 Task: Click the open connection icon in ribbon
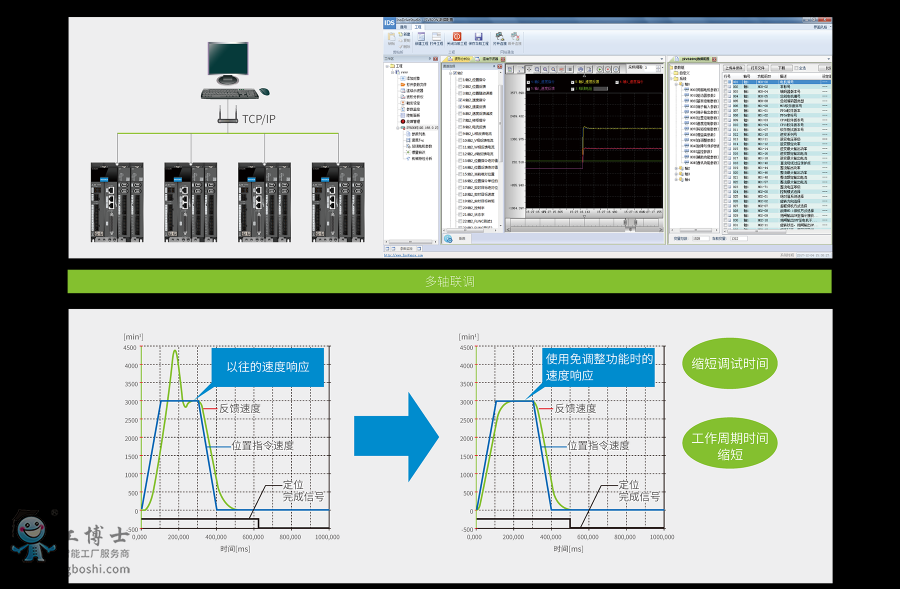(x=499, y=37)
